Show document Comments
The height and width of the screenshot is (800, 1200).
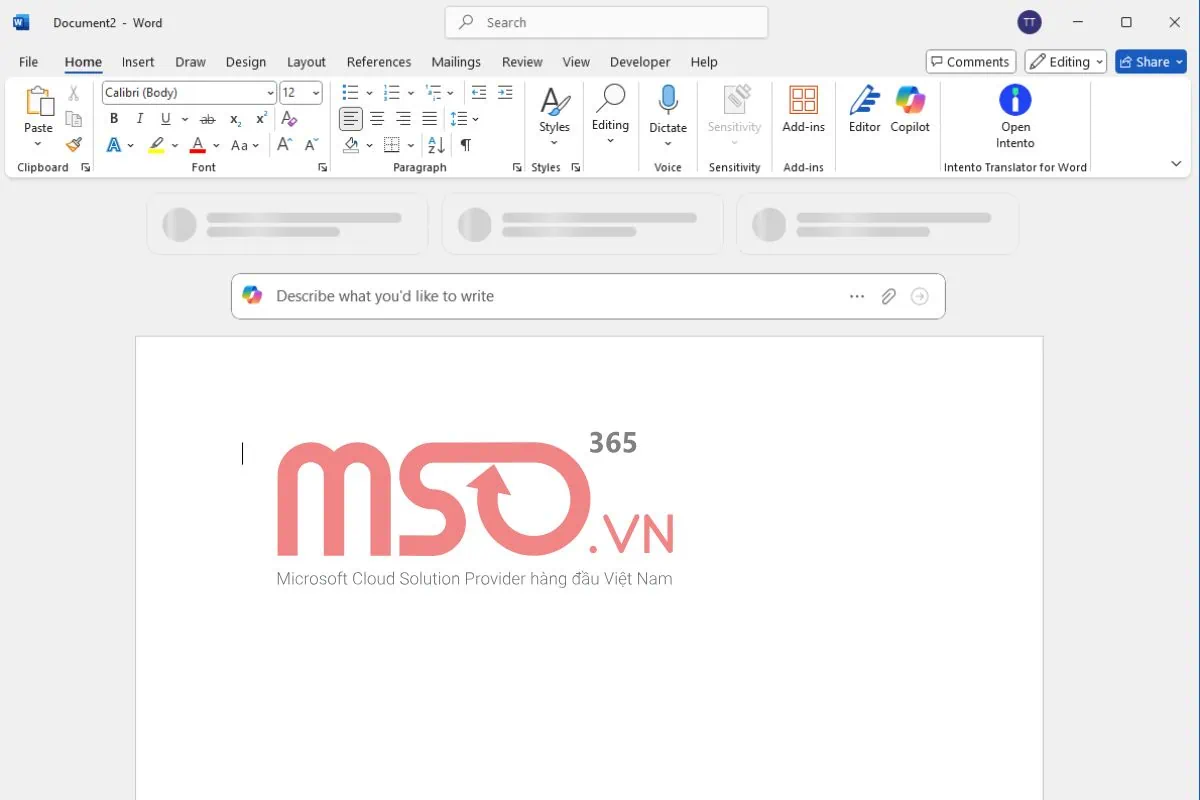click(969, 61)
